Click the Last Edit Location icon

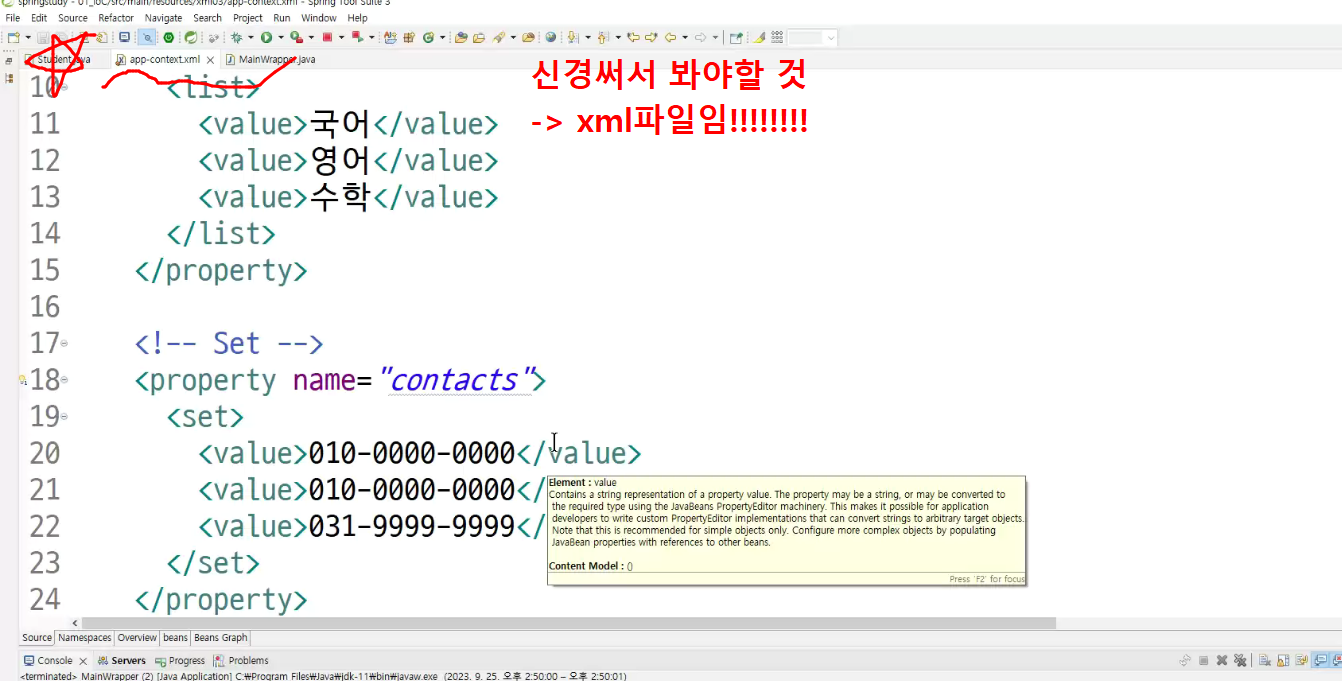pyautogui.click(x=633, y=38)
